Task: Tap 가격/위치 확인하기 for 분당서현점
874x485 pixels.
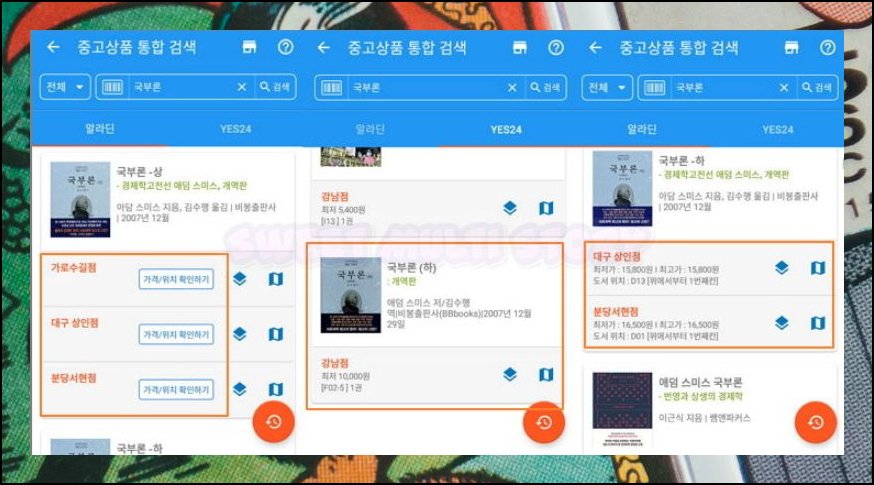Action: (176, 390)
